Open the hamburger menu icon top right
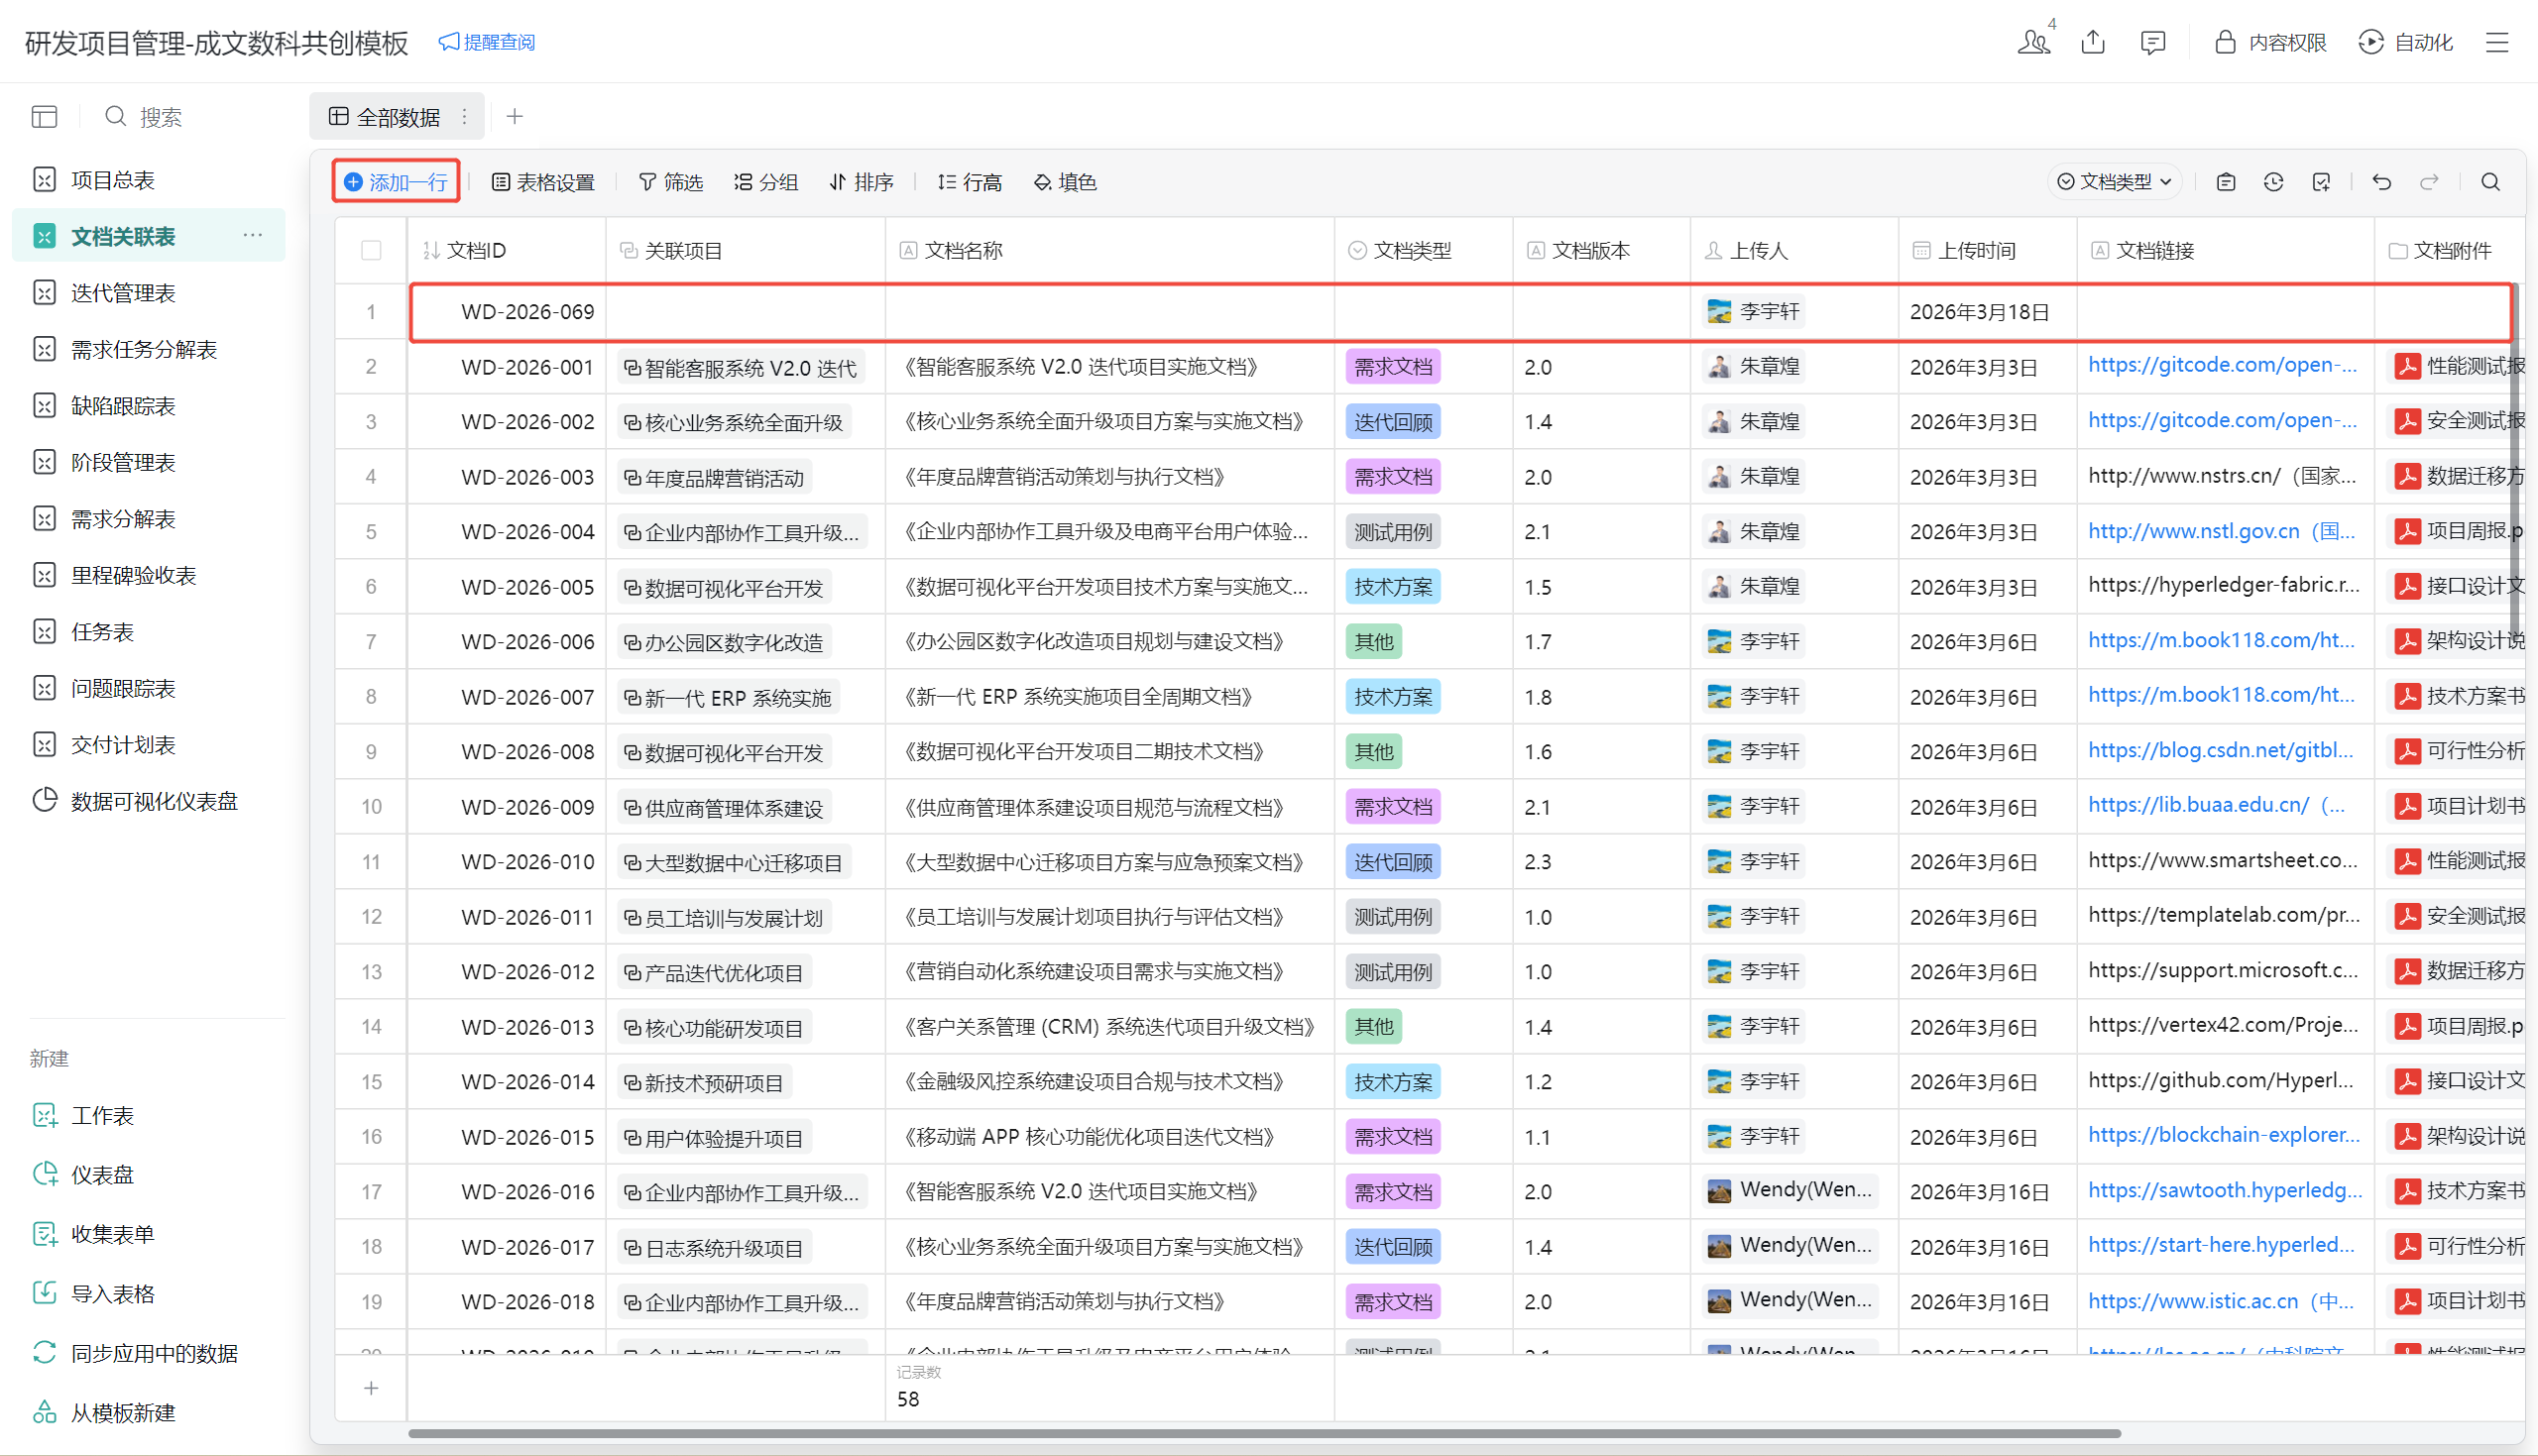This screenshot has width=2538, height=1456. tap(2497, 42)
